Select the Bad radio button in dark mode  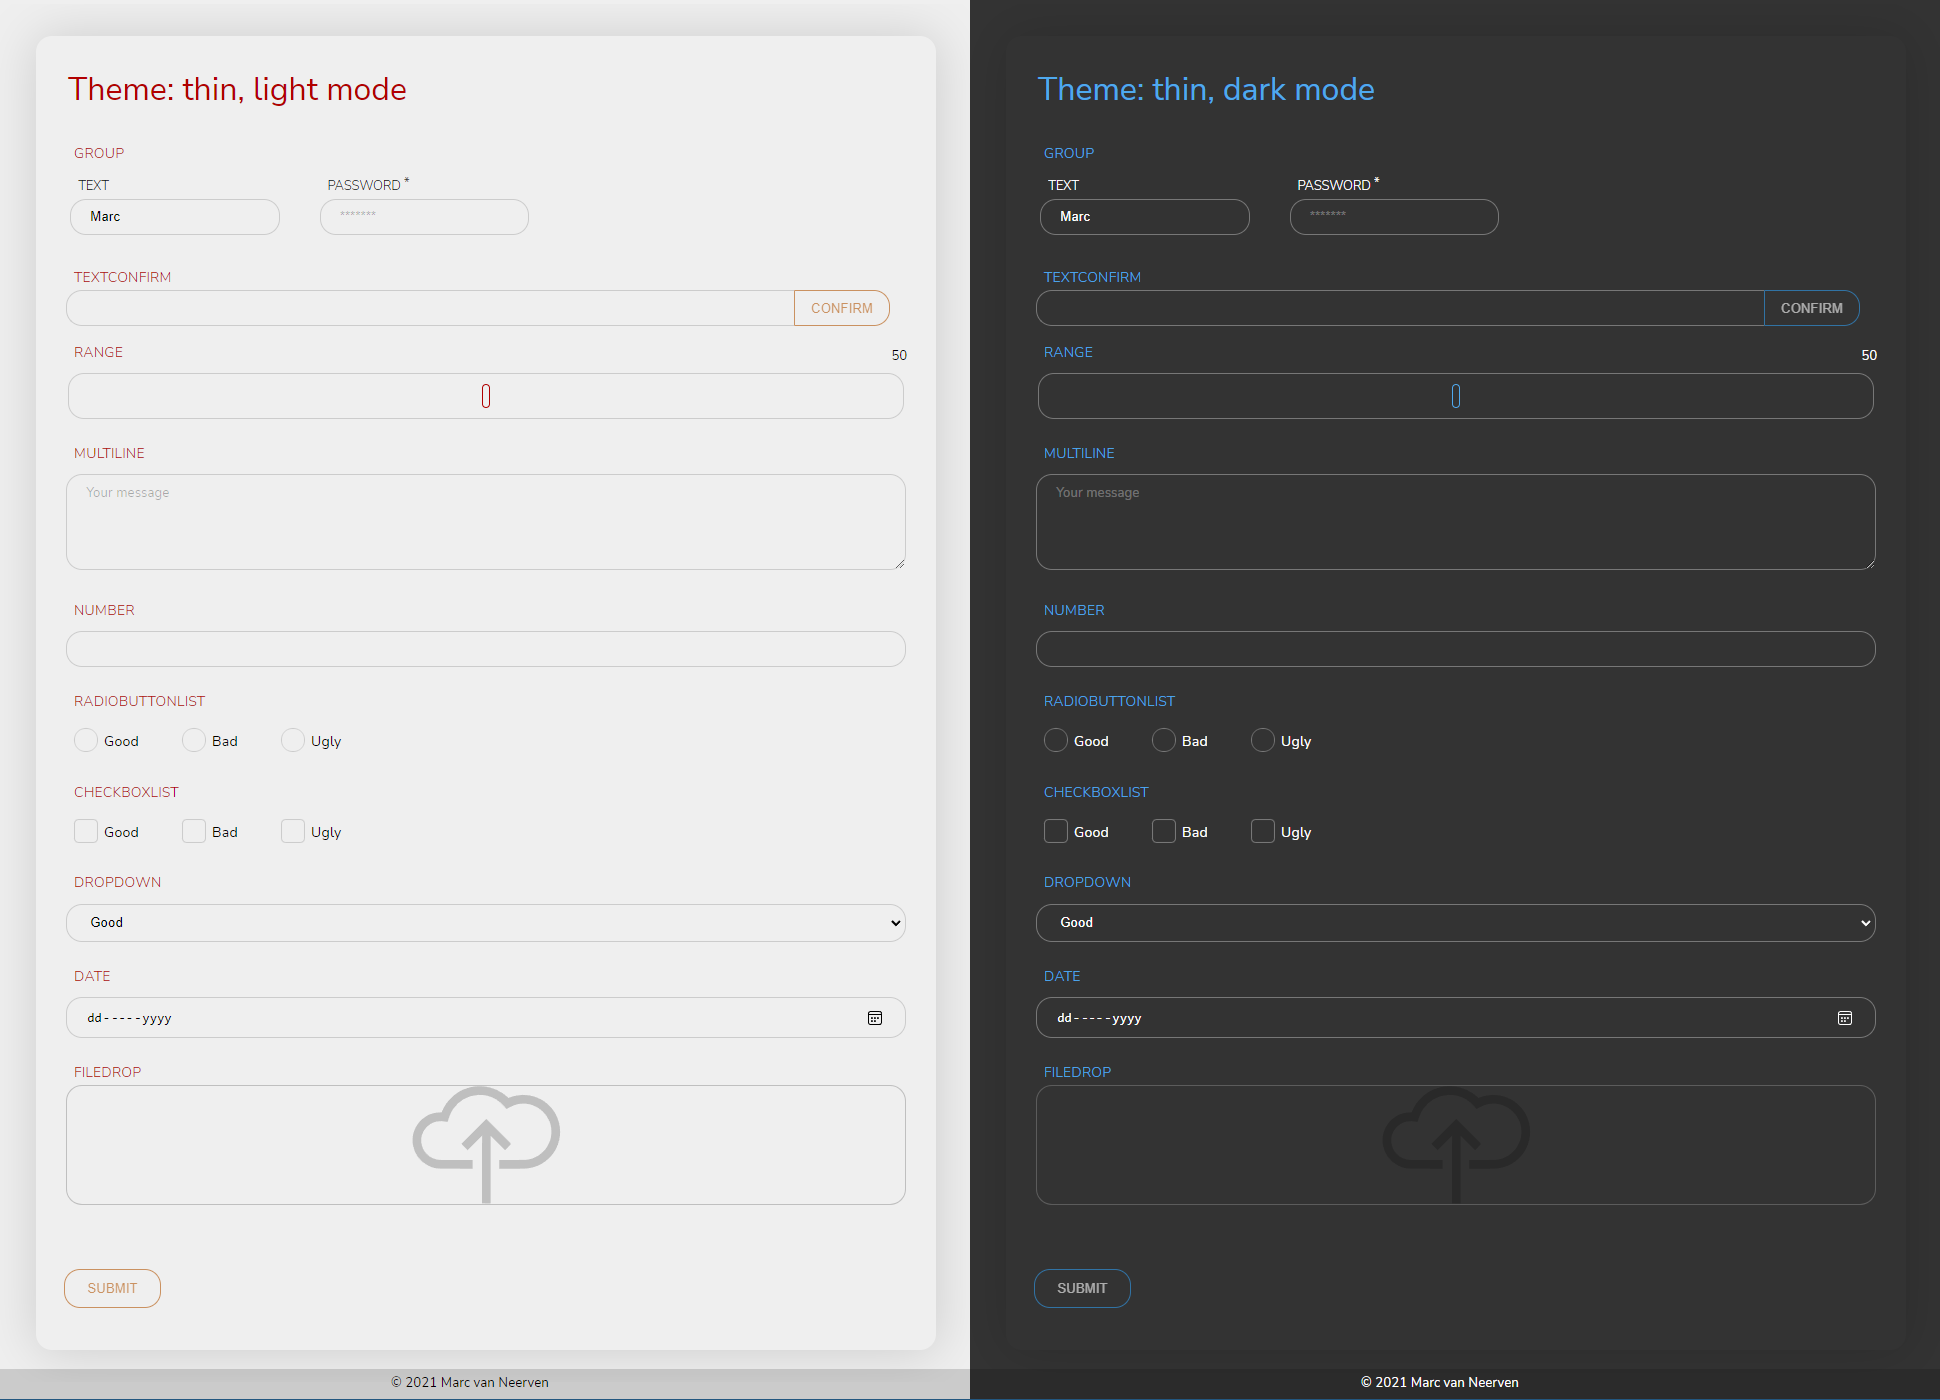click(x=1164, y=740)
